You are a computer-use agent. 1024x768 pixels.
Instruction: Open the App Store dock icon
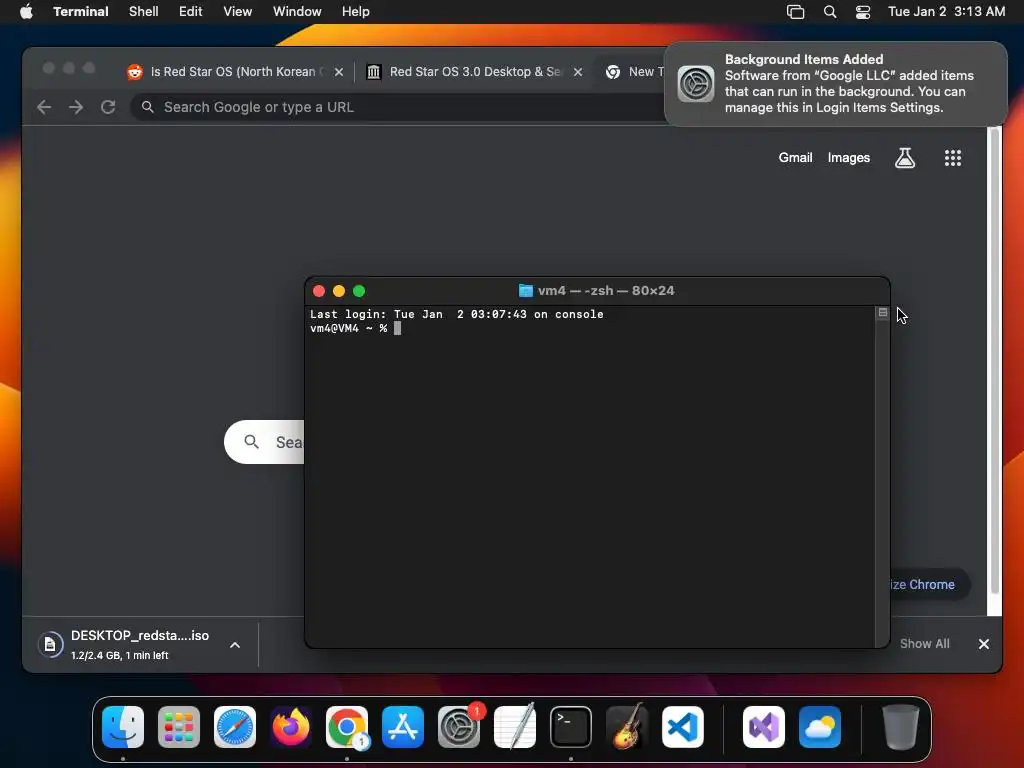click(x=403, y=727)
